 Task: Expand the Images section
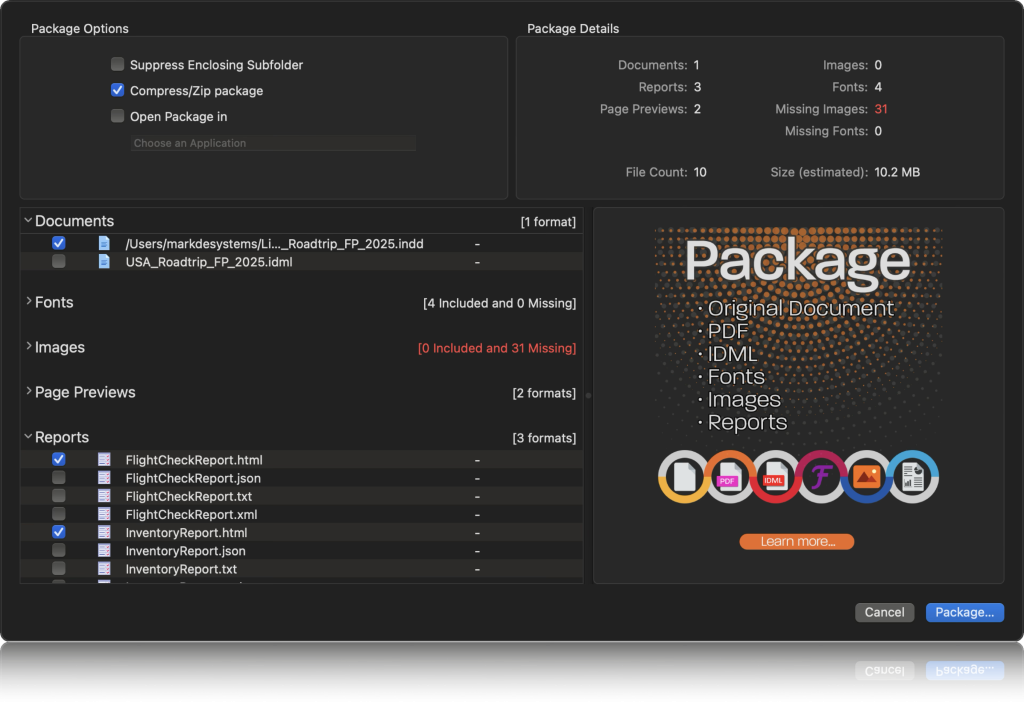[28, 346]
